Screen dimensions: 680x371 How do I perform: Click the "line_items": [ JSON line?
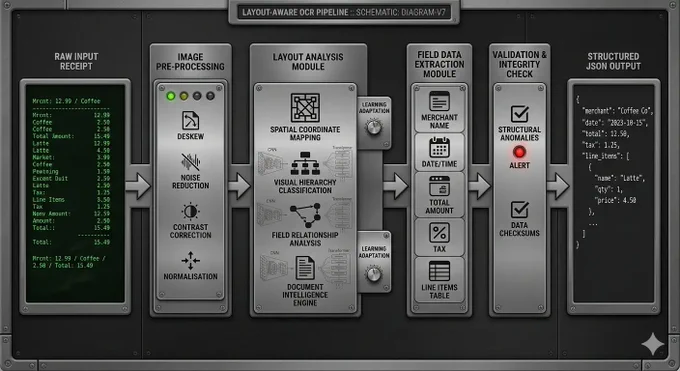(605, 156)
